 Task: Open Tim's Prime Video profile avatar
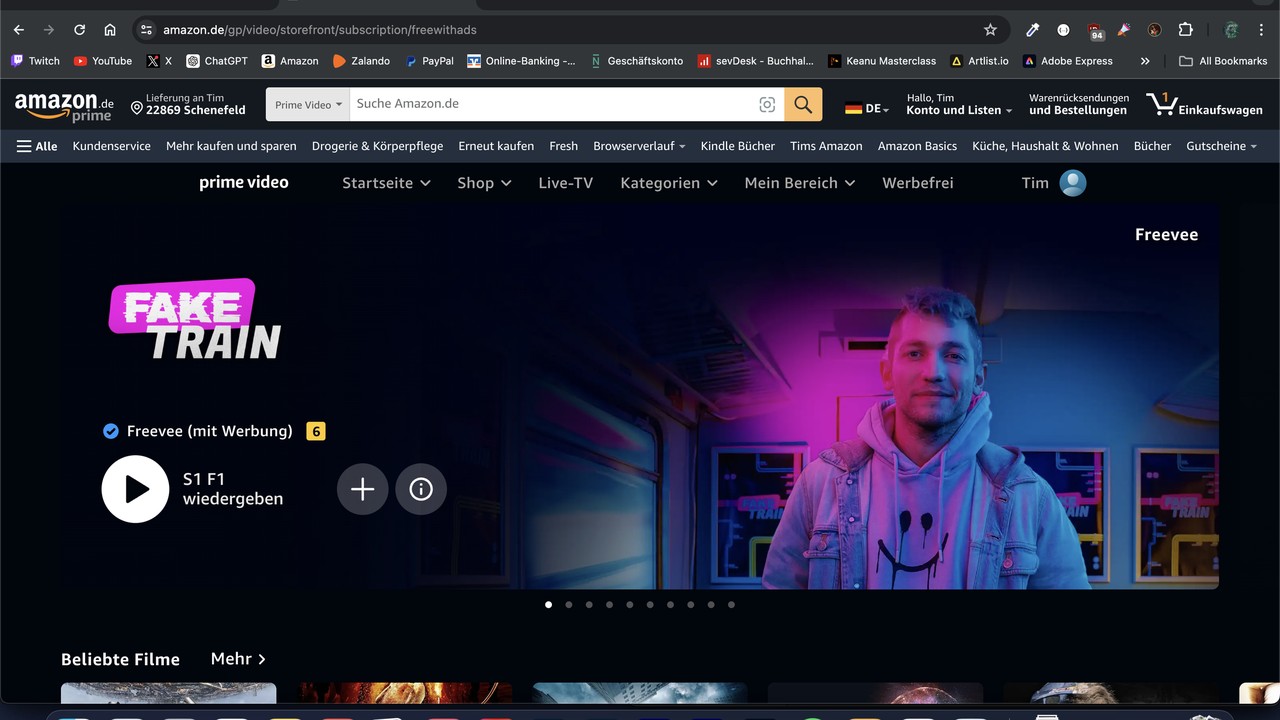[1073, 183]
